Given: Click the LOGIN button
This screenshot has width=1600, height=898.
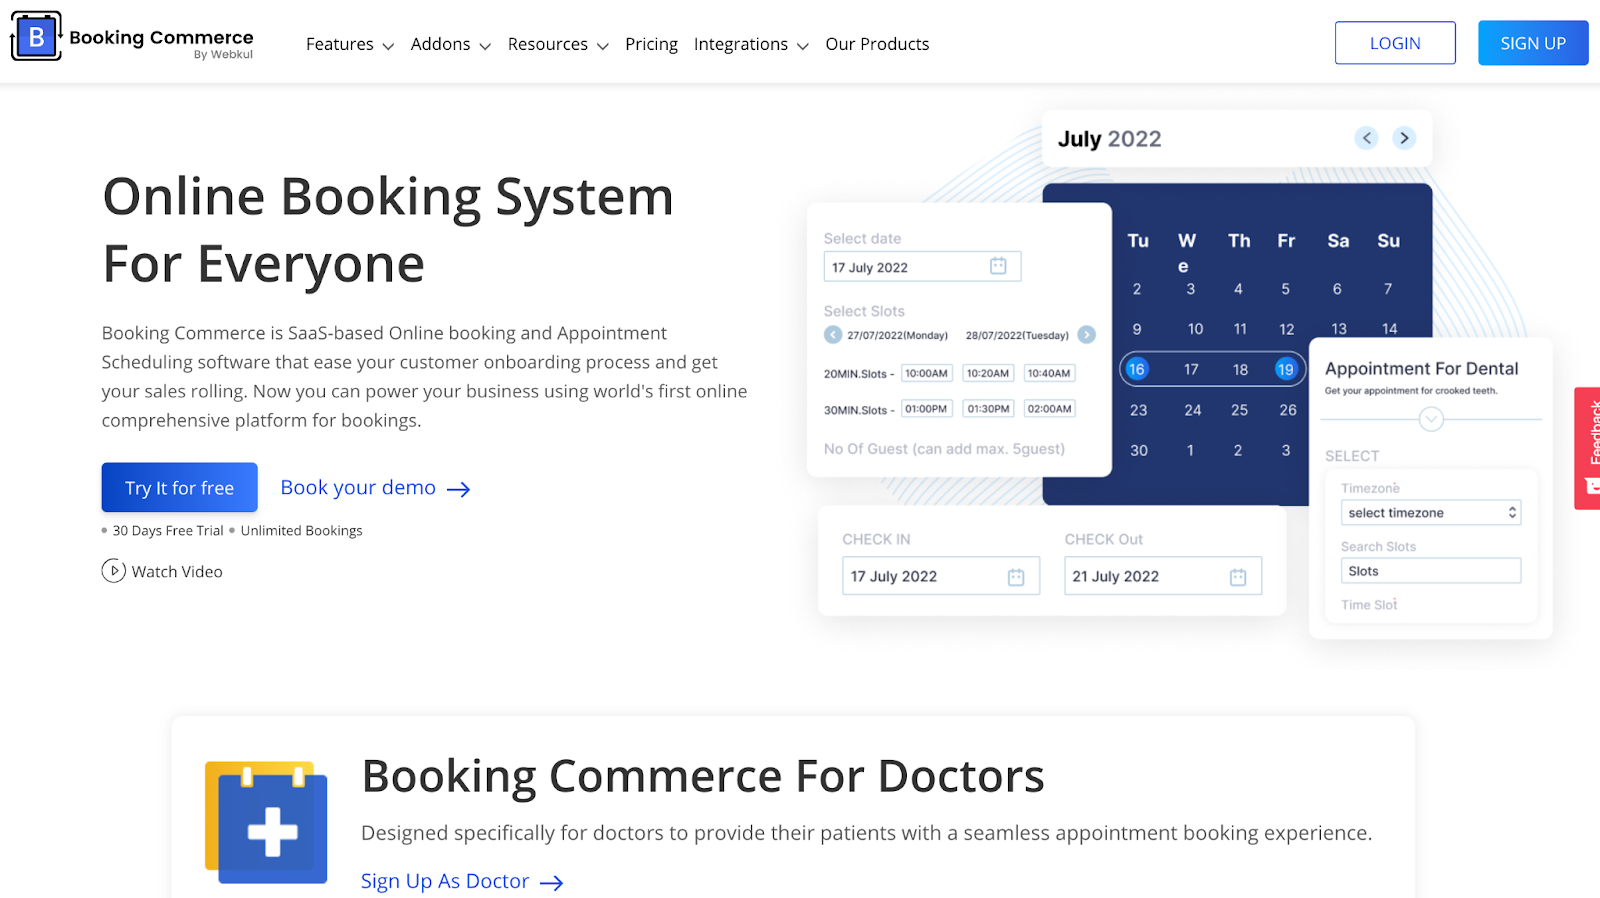Looking at the screenshot, I should 1395,43.
